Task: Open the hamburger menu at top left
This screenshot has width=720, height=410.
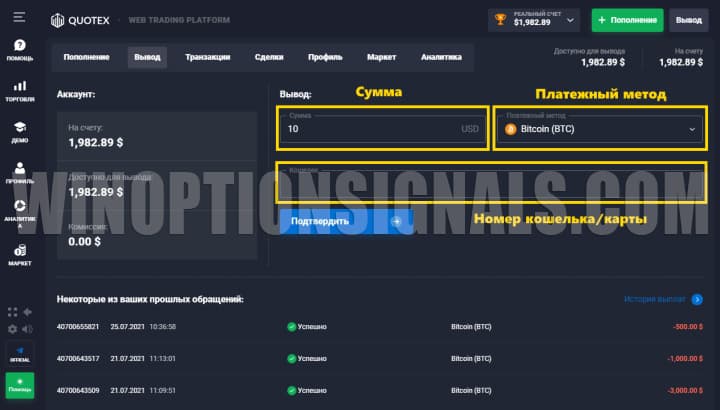Action: (x=20, y=18)
